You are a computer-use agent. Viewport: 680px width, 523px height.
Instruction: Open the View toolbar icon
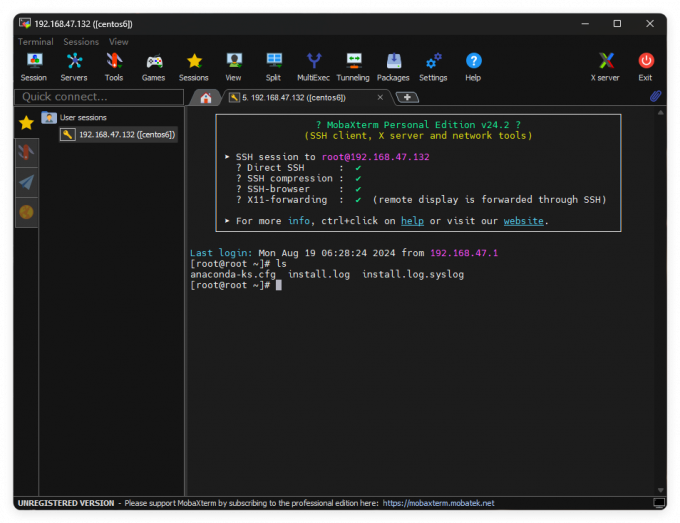click(234, 67)
